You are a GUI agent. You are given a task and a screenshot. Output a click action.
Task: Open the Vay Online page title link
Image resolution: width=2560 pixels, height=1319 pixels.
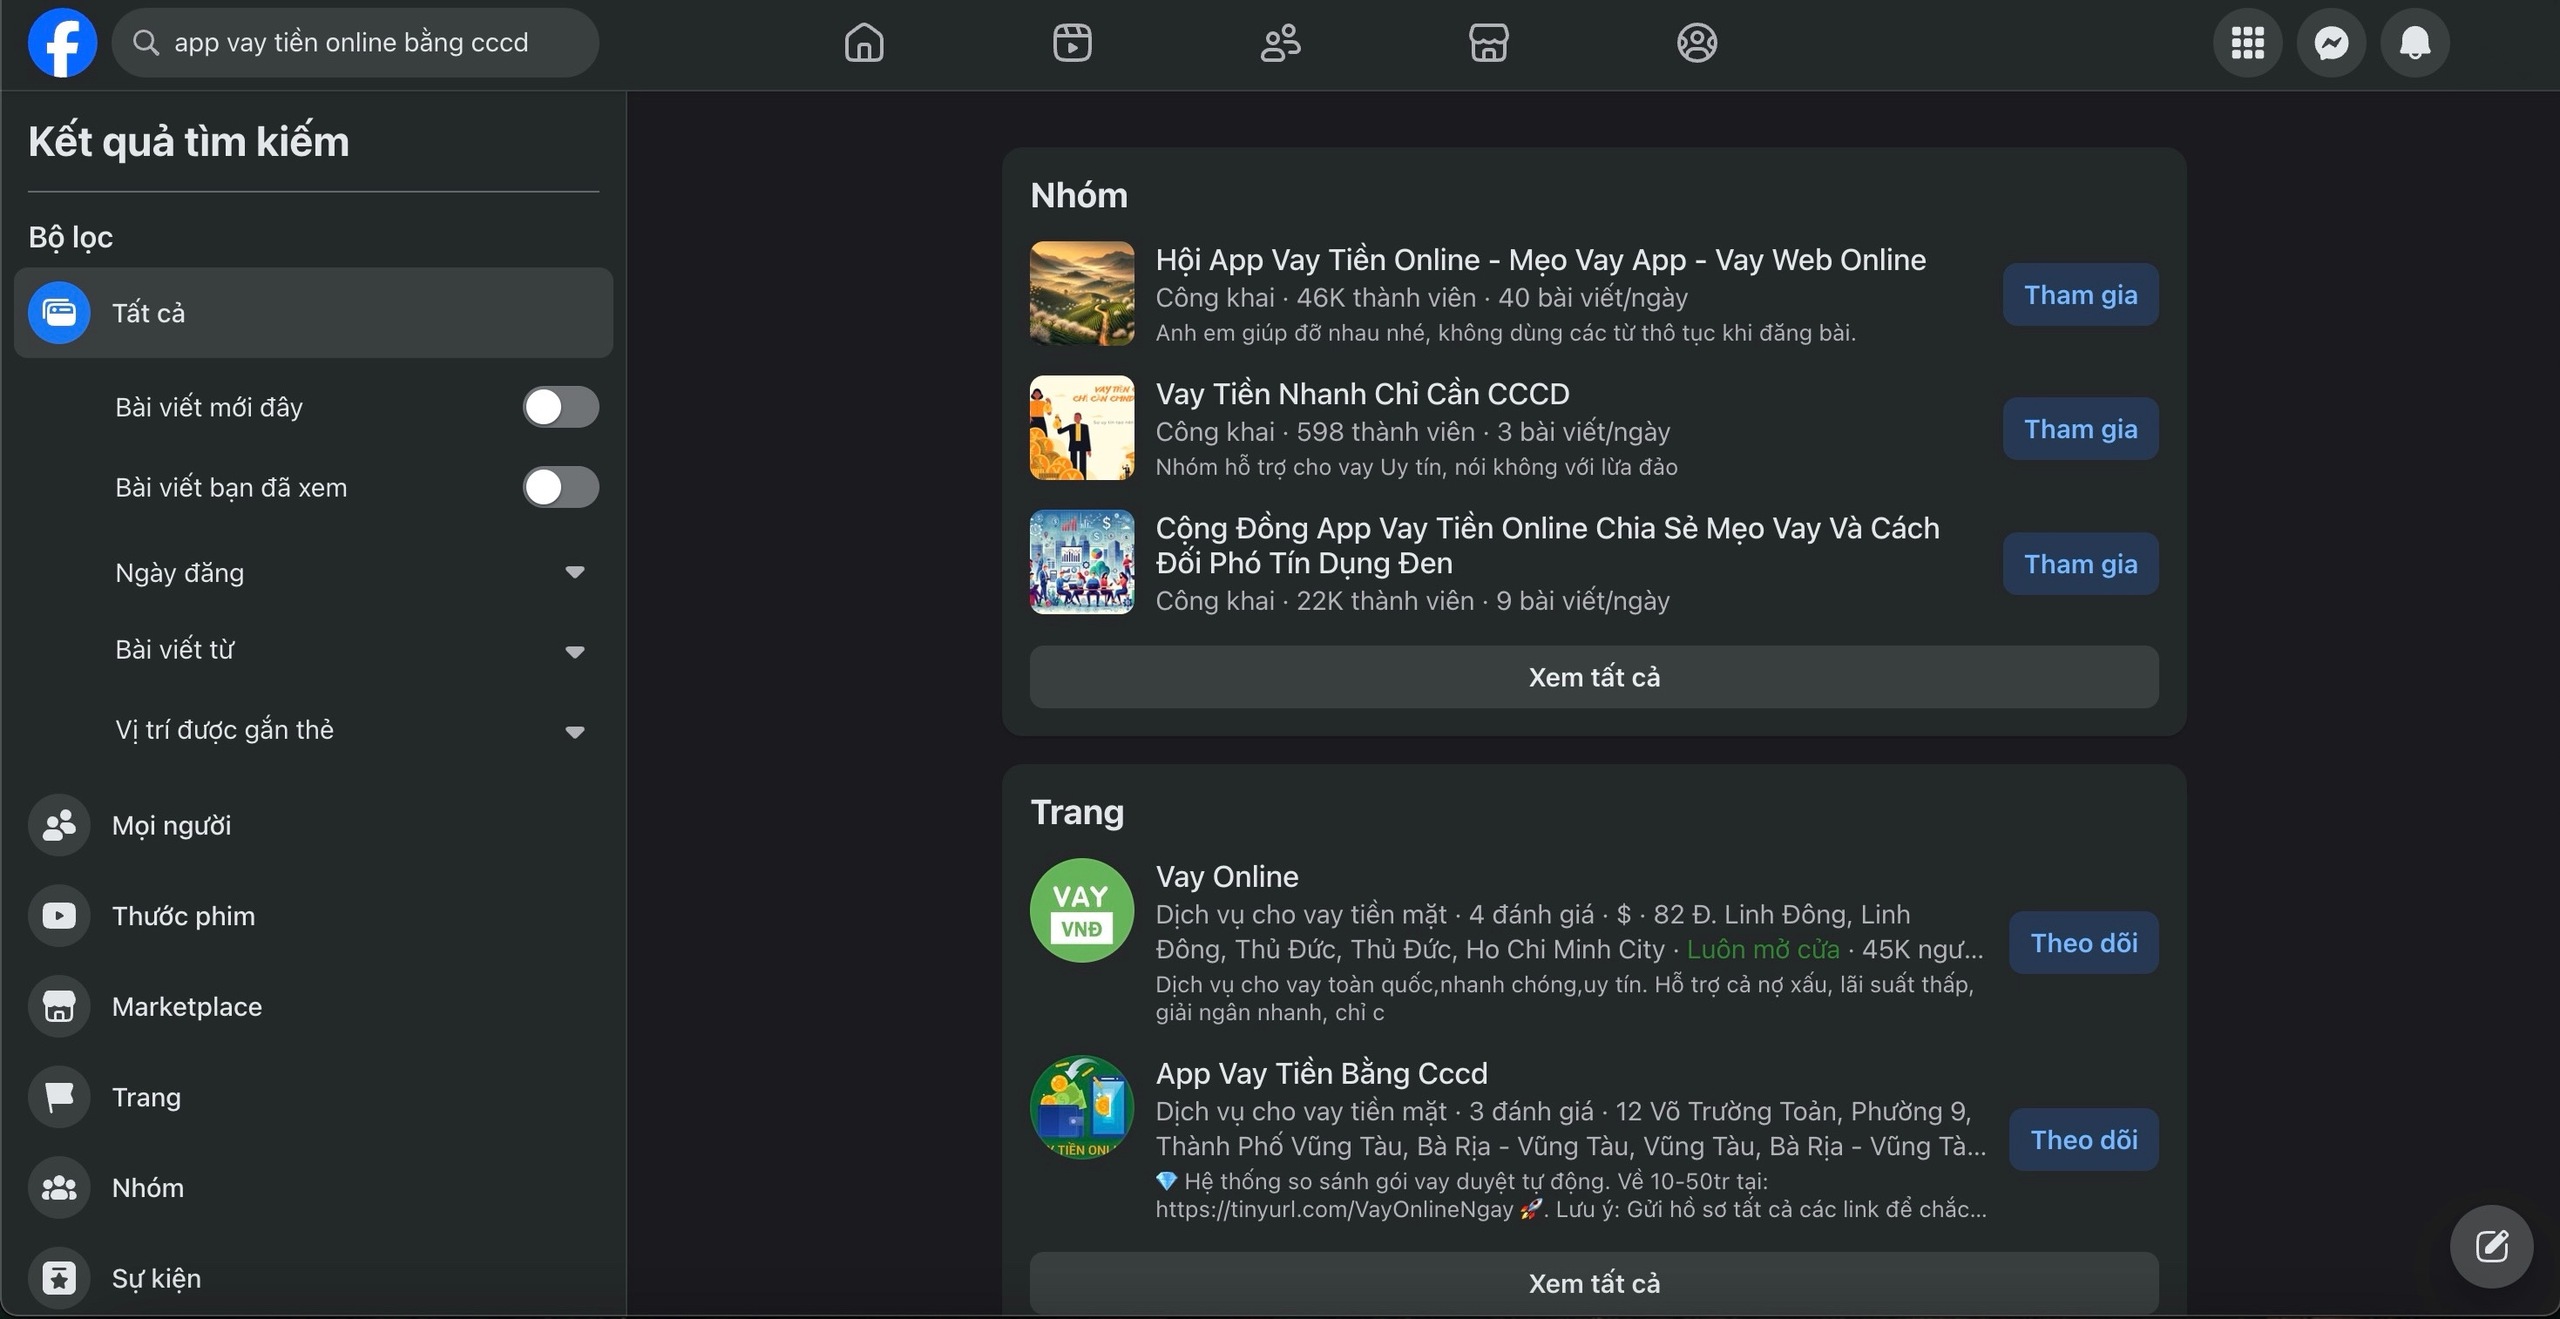coord(1227,877)
